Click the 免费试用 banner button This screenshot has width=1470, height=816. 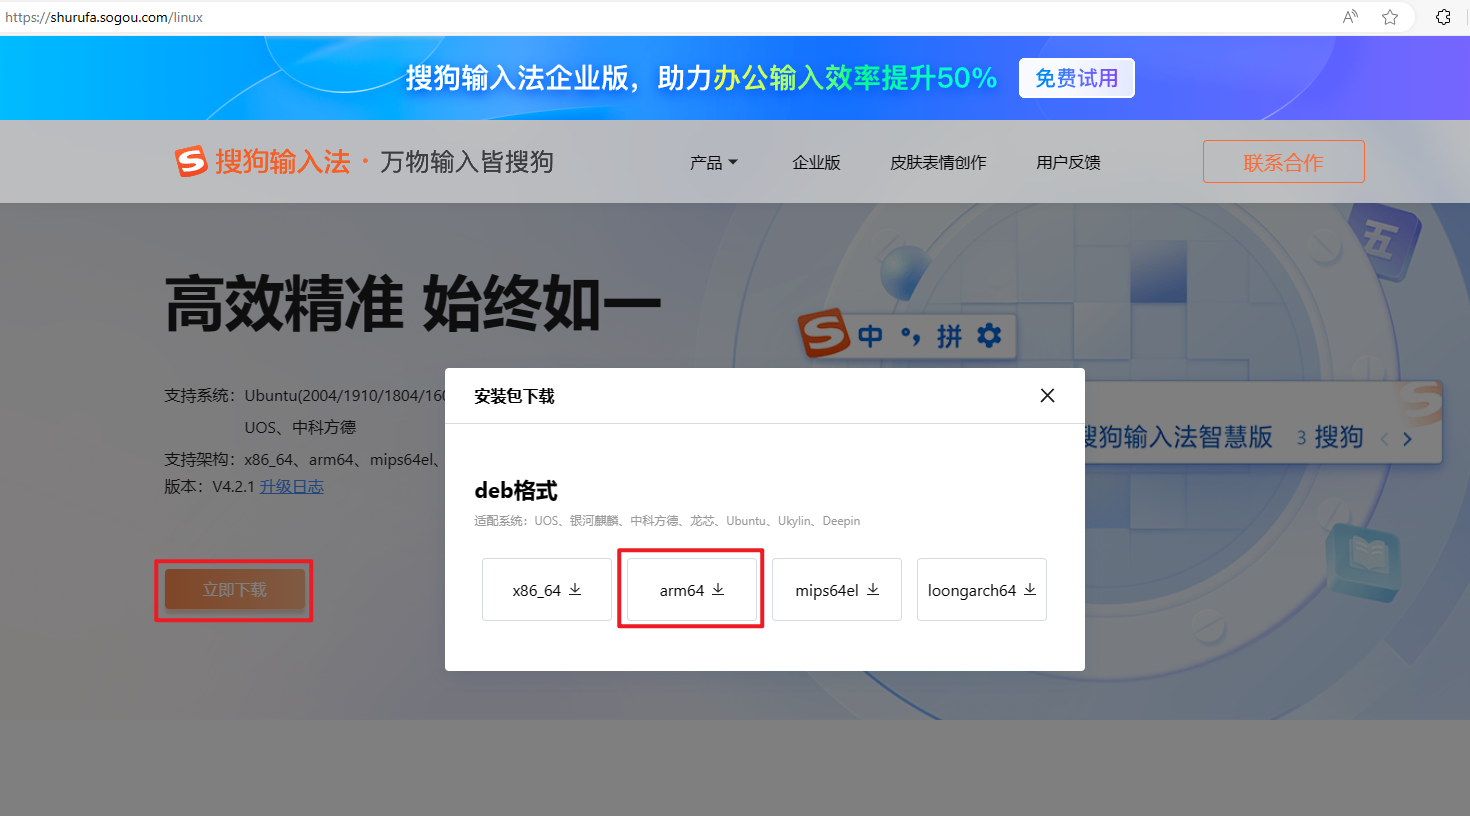click(1077, 78)
